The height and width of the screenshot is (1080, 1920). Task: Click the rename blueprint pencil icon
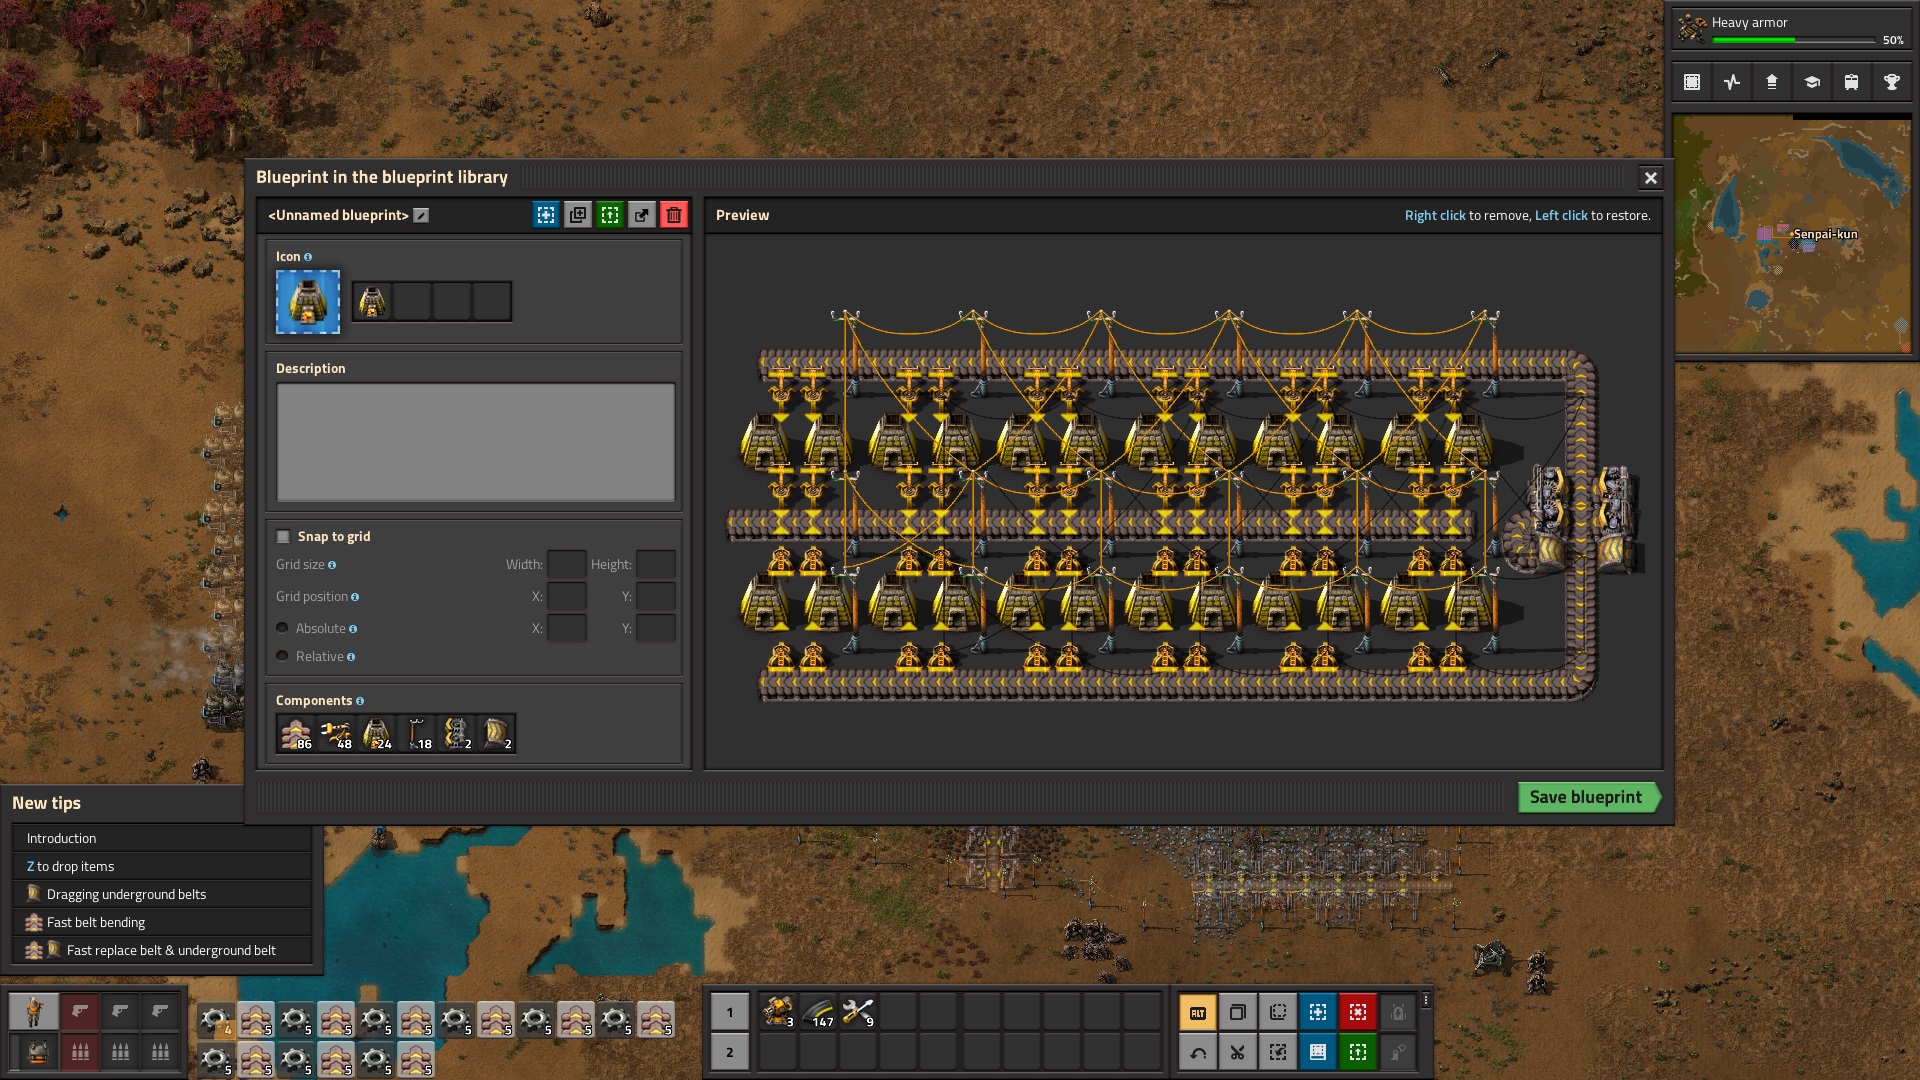[x=422, y=215]
